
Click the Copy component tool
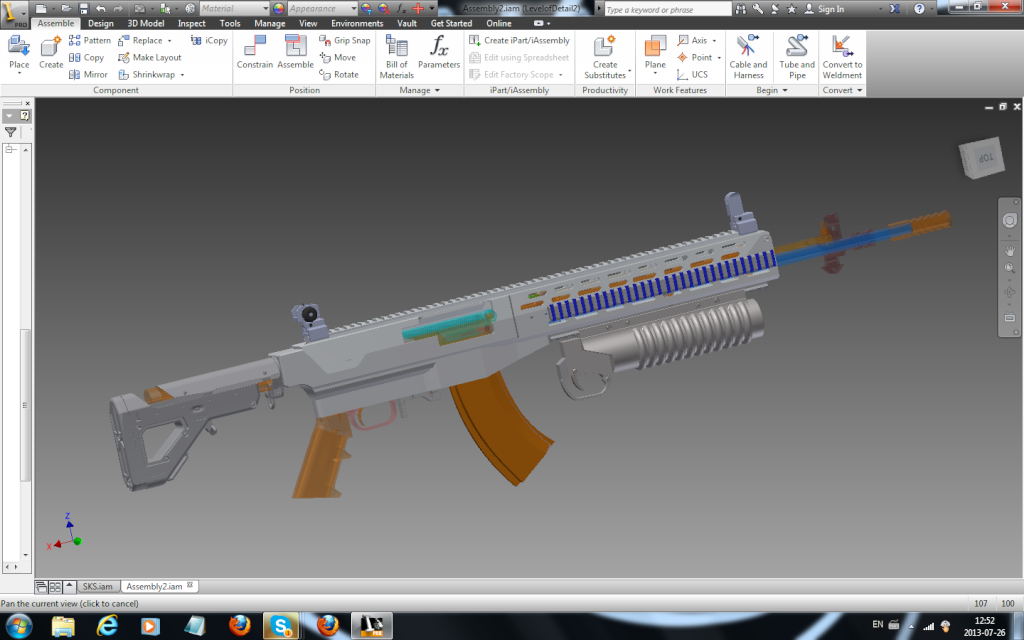pyautogui.click(x=87, y=57)
